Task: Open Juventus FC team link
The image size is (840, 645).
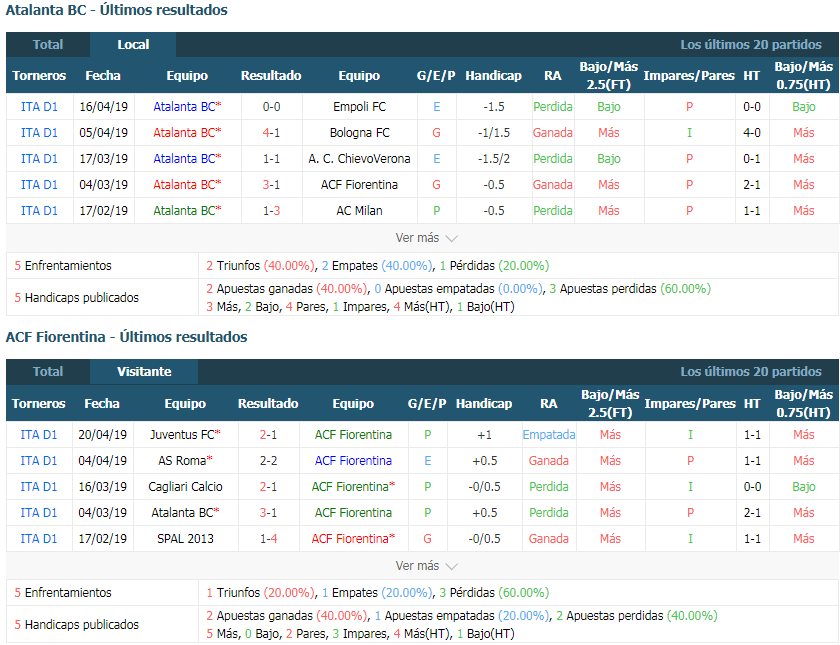Action: [185, 434]
